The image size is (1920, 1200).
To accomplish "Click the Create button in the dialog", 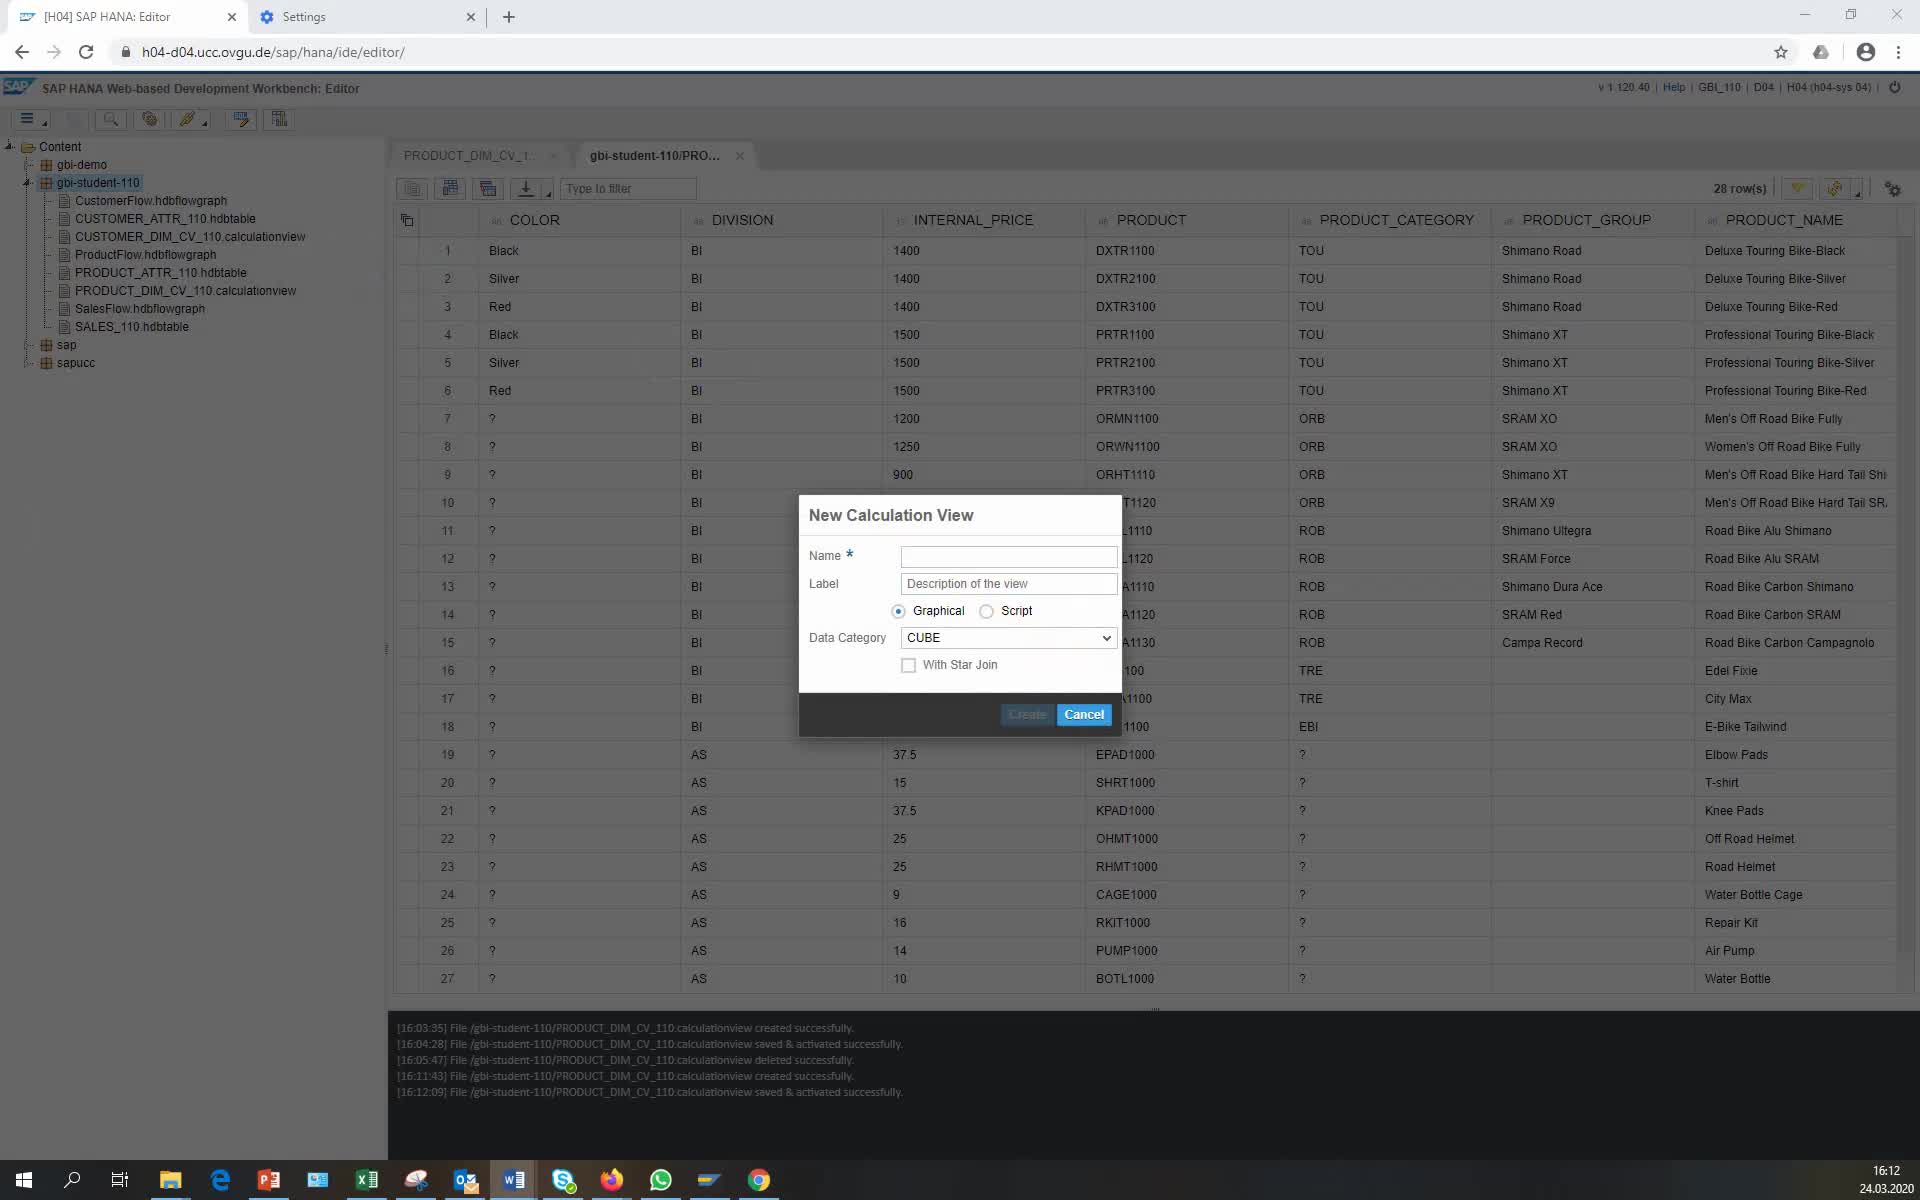I will coord(1027,714).
